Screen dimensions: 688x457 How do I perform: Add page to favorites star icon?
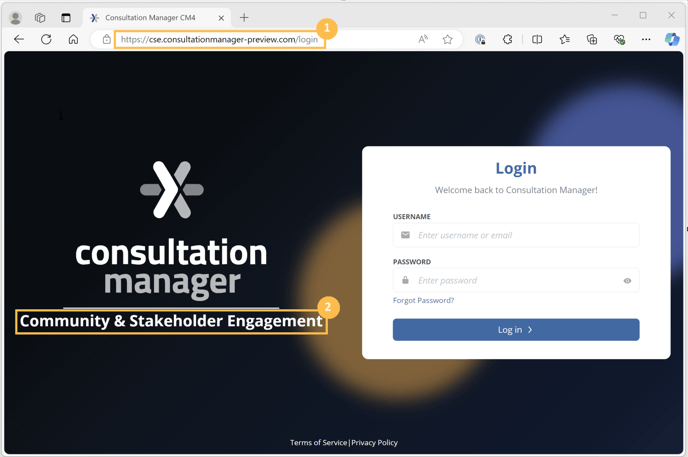(448, 39)
